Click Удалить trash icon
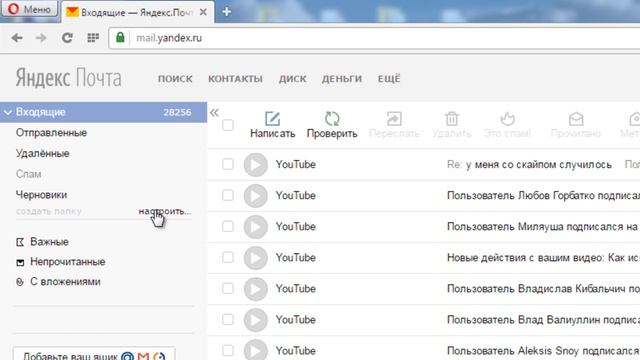The height and width of the screenshot is (360, 640). click(x=451, y=119)
